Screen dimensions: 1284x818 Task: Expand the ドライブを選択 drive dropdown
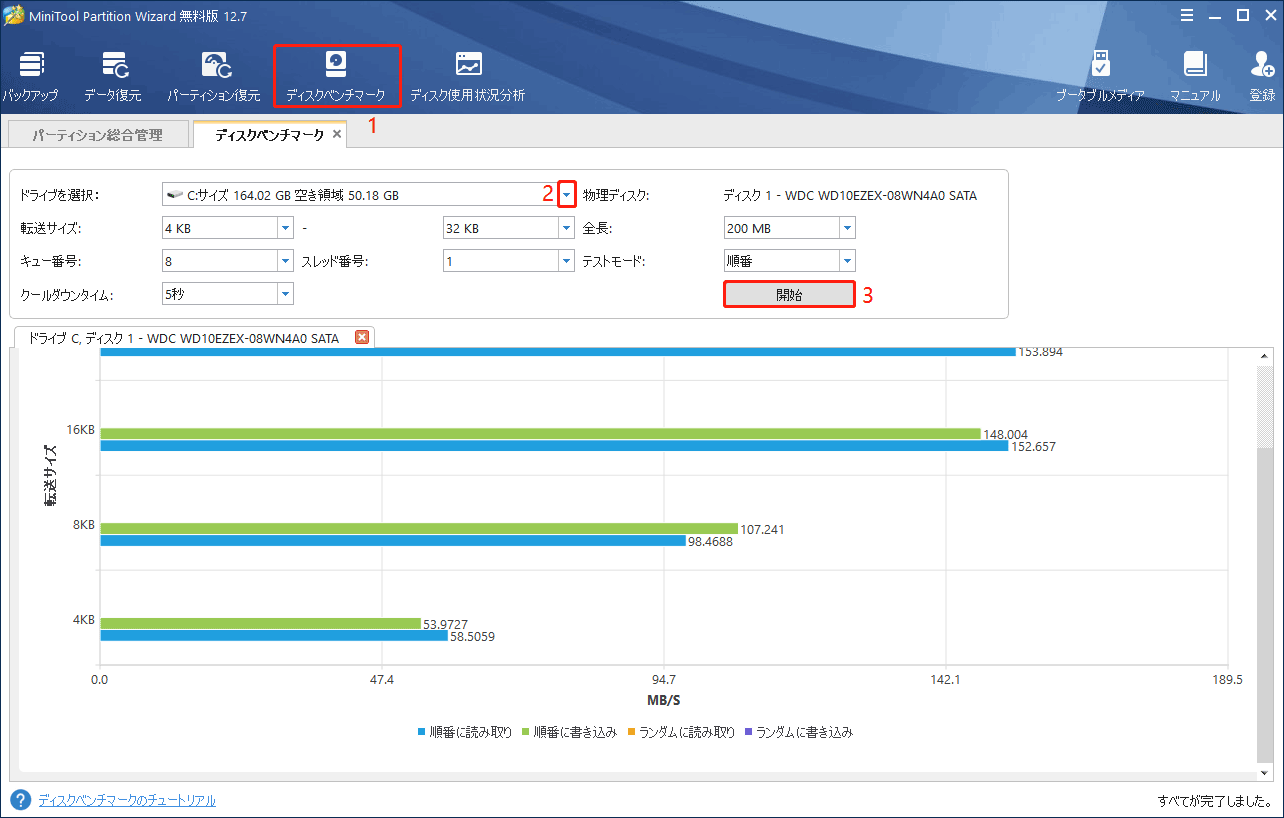[x=566, y=195]
